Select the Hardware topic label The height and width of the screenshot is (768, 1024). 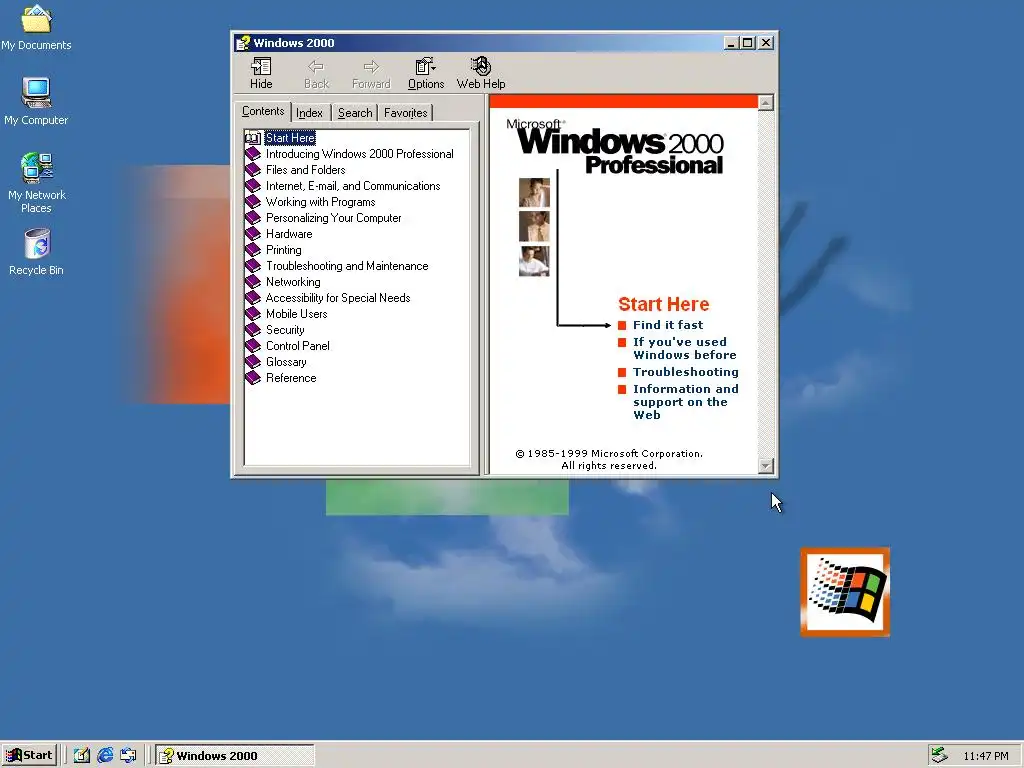coord(289,234)
